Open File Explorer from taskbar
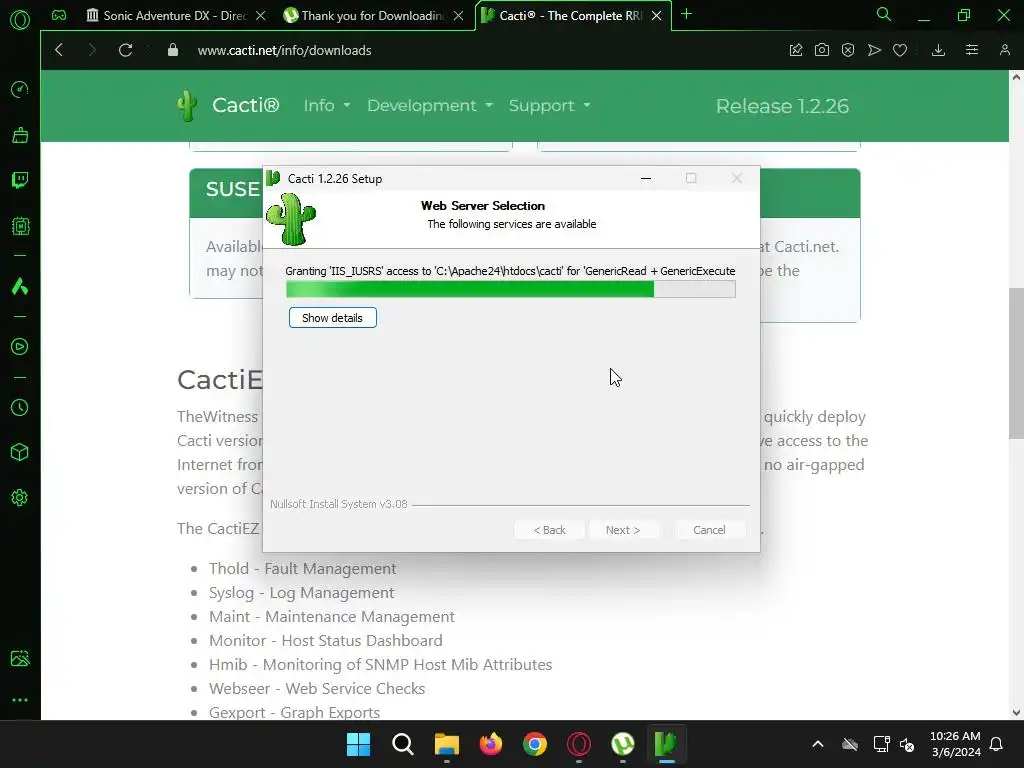Image resolution: width=1024 pixels, height=768 pixels. pyautogui.click(x=447, y=744)
